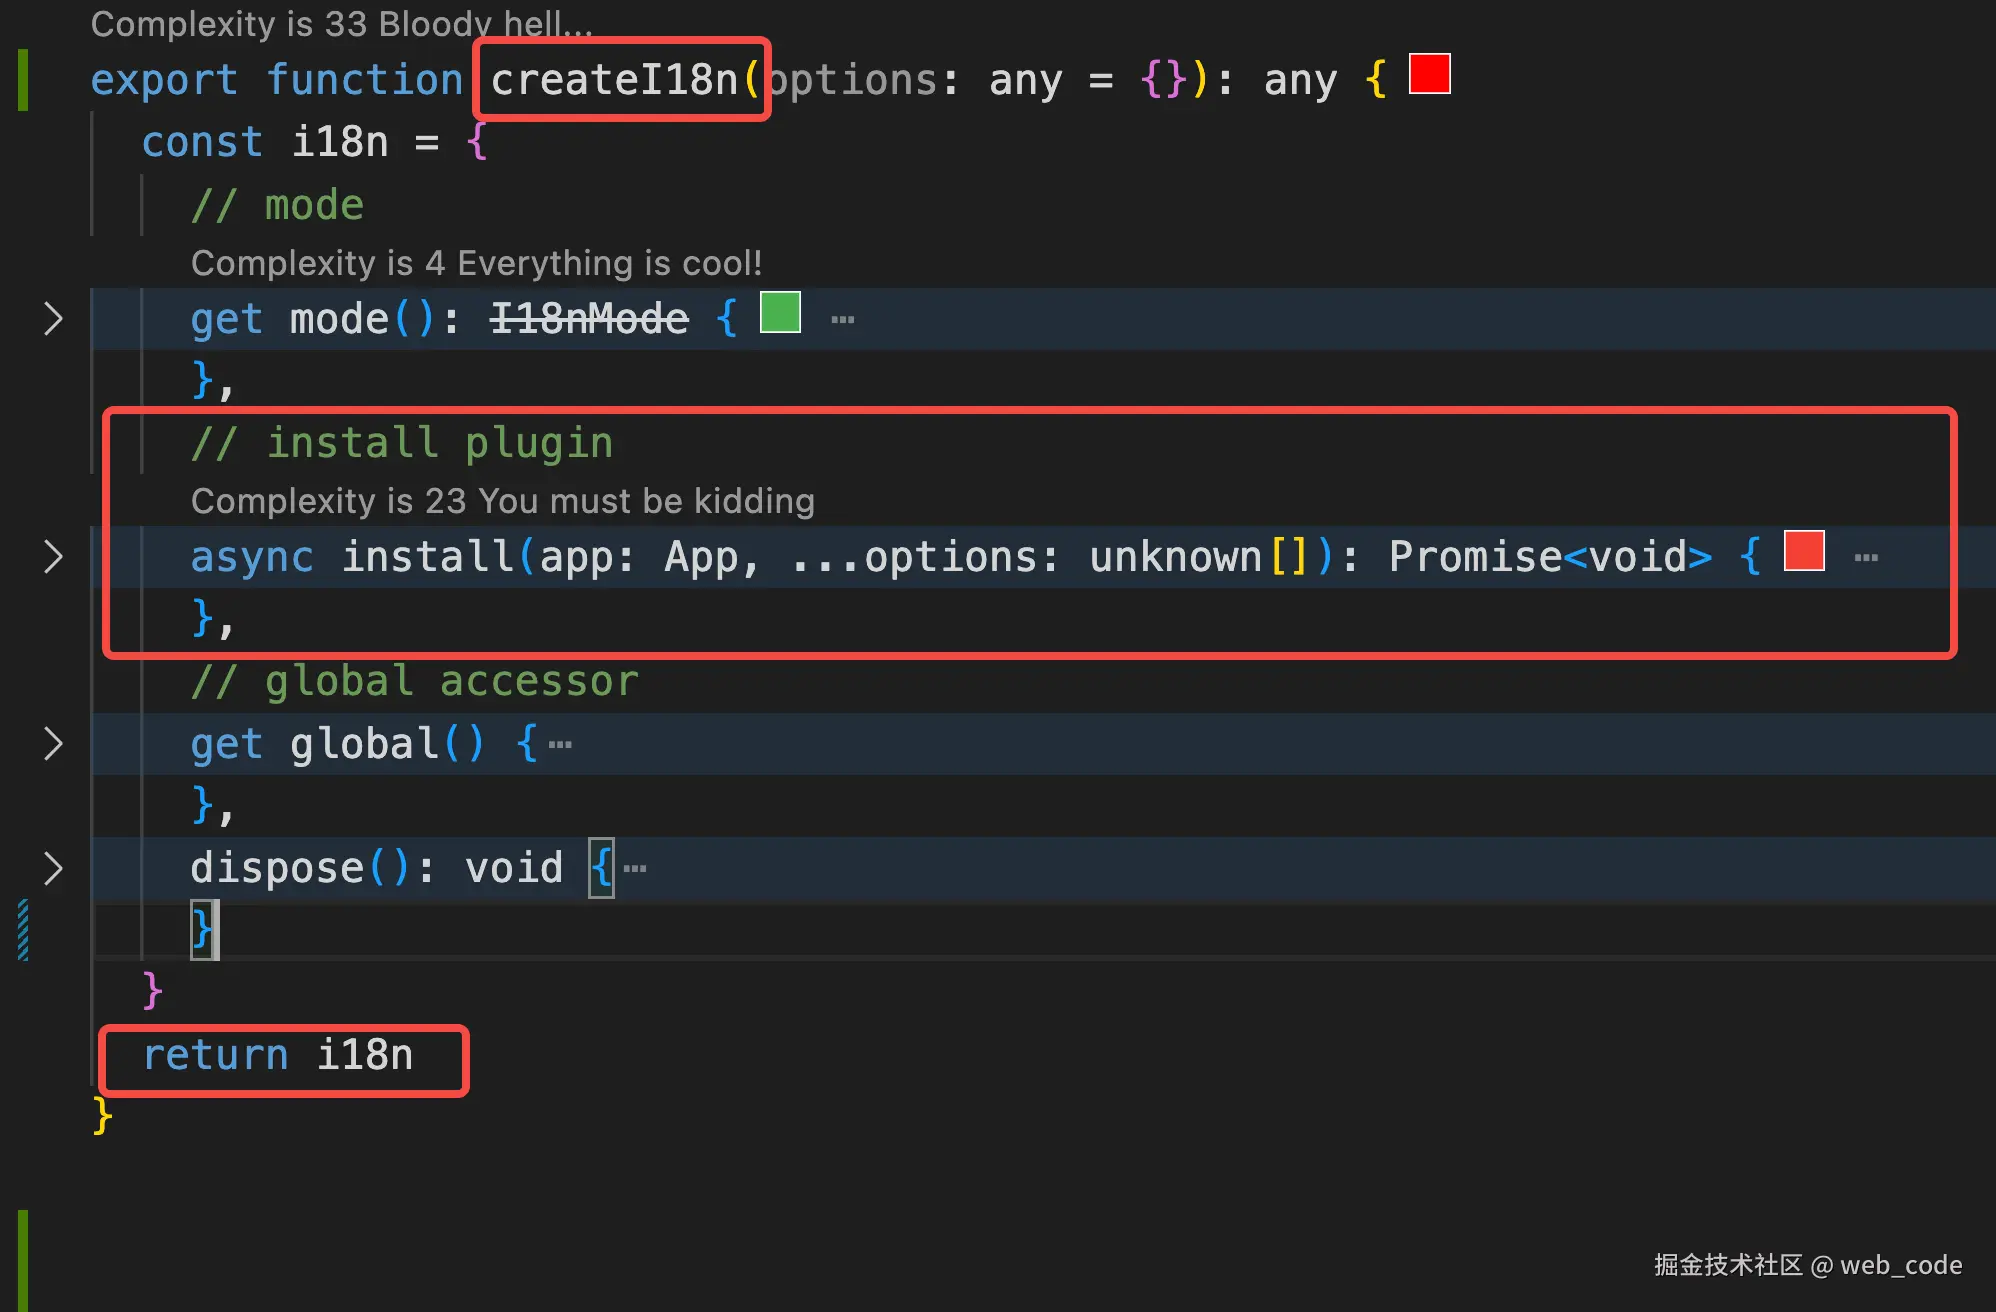Unfold the dispose method chevron
The width and height of the screenshot is (1996, 1312).
(53, 868)
